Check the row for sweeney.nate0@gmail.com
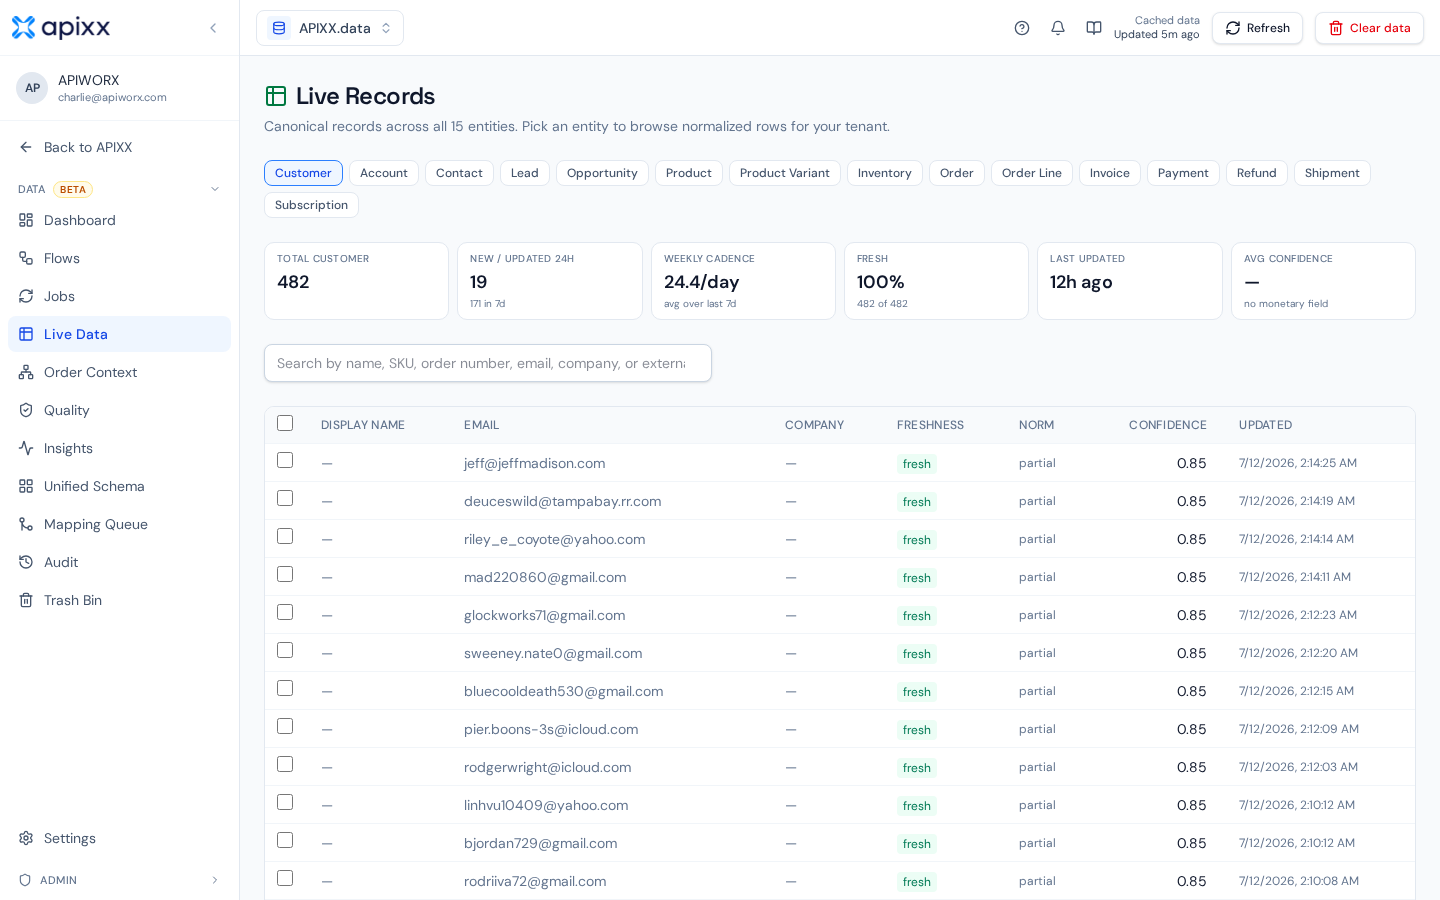Image resolution: width=1440 pixels, height=900 pixels. (285, 650)
